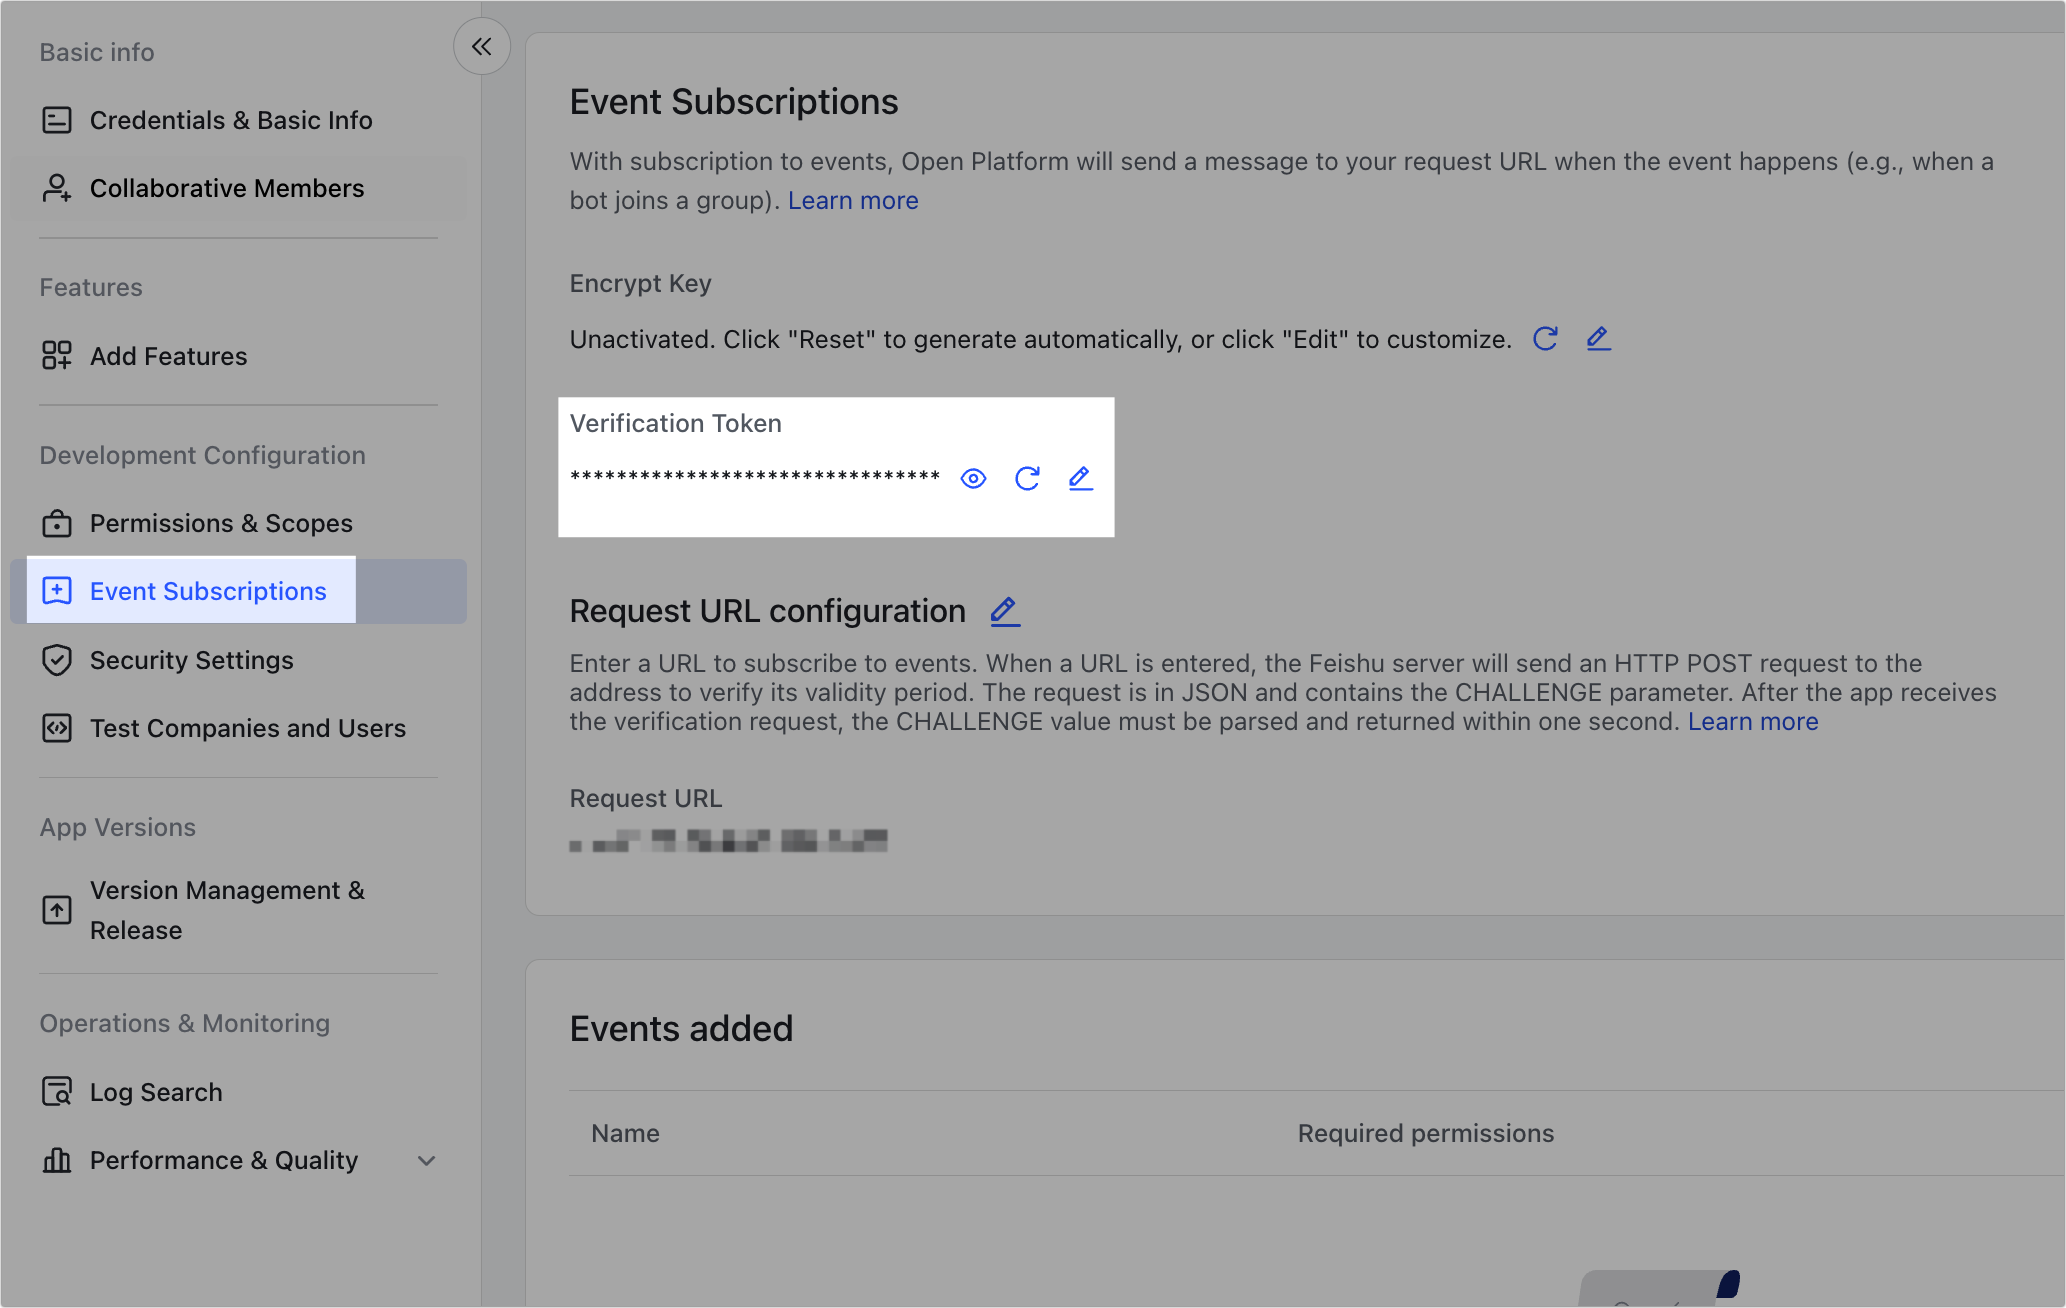
Task: Regenerate the Verification Token via refresh icon
Action: (1027, 479)
